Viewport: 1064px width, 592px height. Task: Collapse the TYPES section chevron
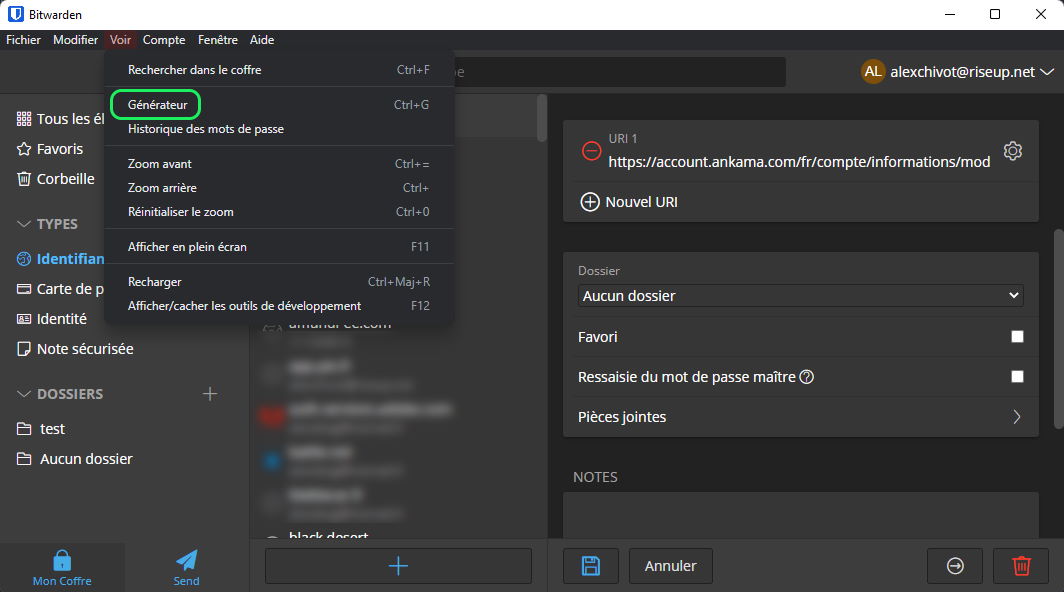pos(24,224)
